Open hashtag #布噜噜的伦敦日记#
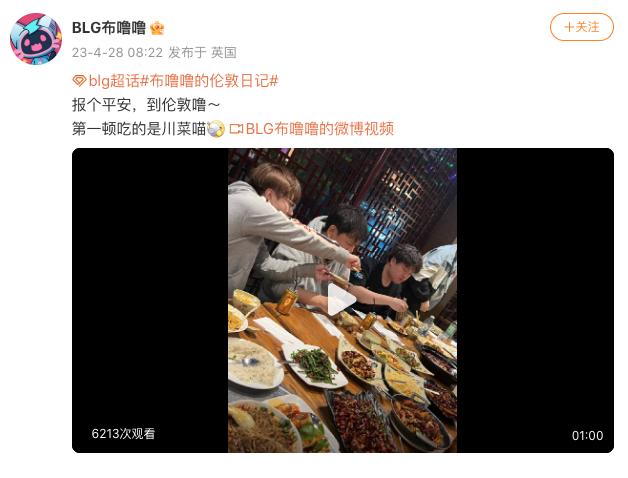 coord(209,81)
